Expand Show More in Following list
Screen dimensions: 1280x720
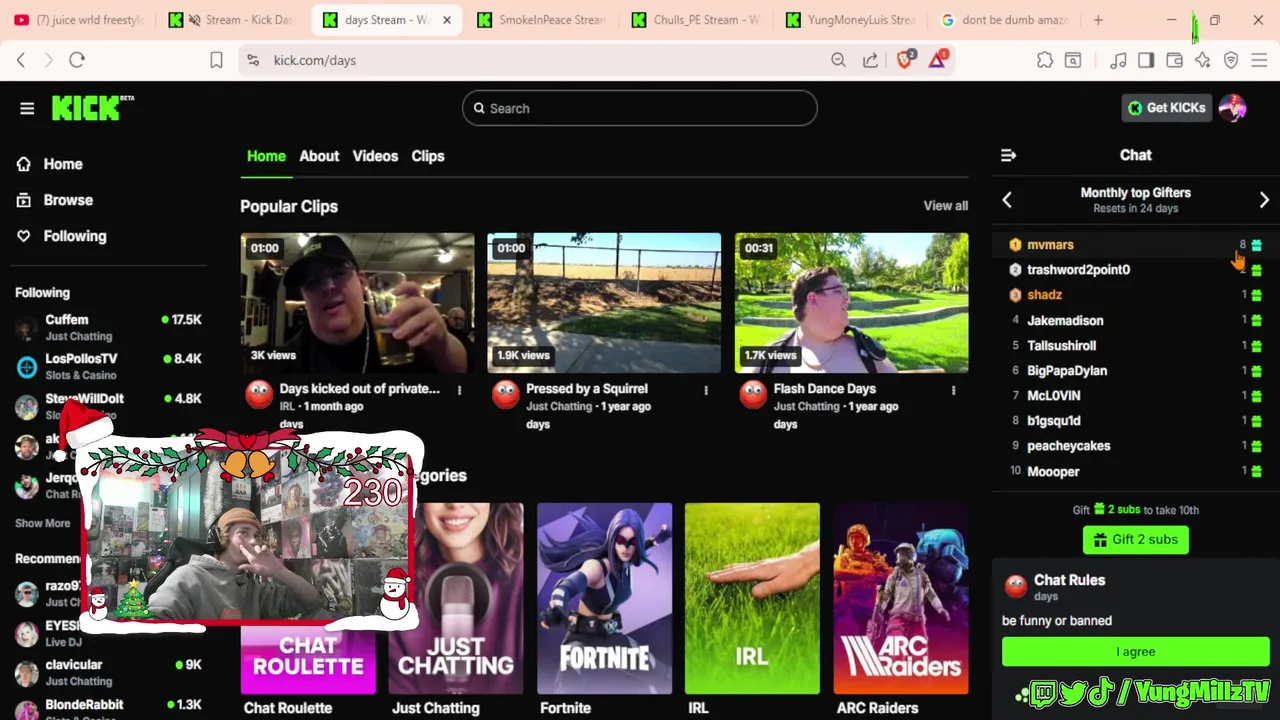(x=43, y=523)
